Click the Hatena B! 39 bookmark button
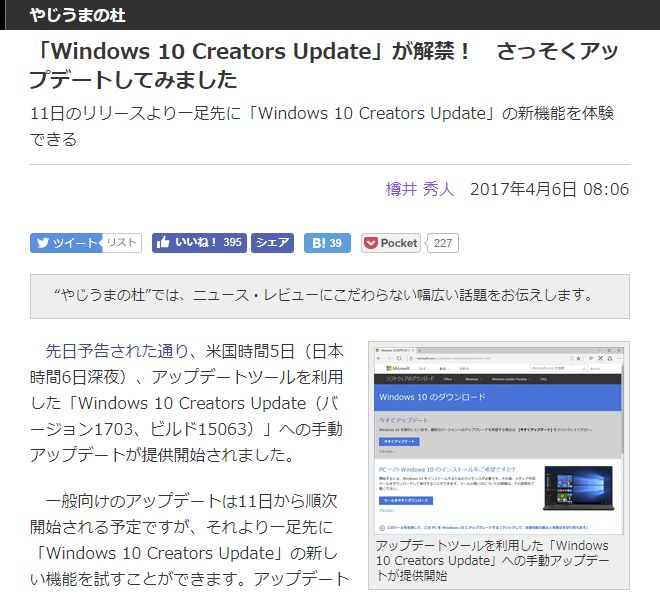Image resolution: width=660 pixels, height=595 pixels. click(327, 243)
